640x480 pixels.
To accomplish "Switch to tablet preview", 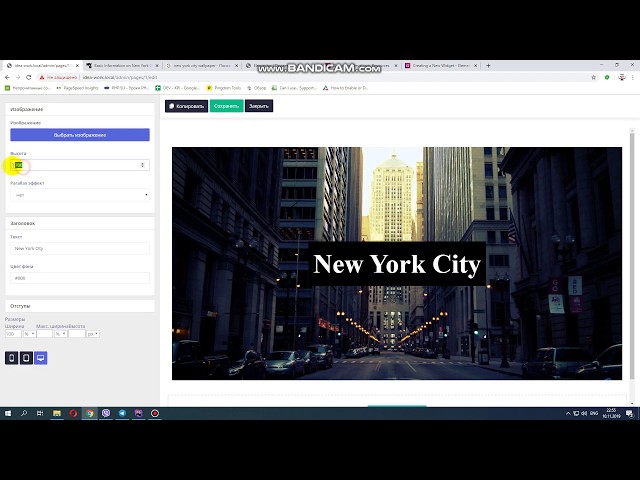I will (26, 358).
